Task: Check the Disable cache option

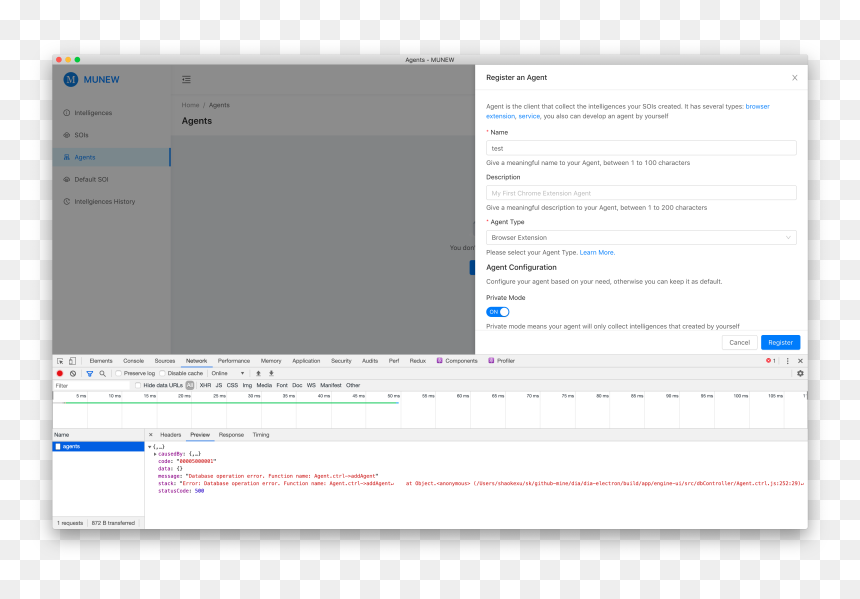Action: (x=162, y=374)
